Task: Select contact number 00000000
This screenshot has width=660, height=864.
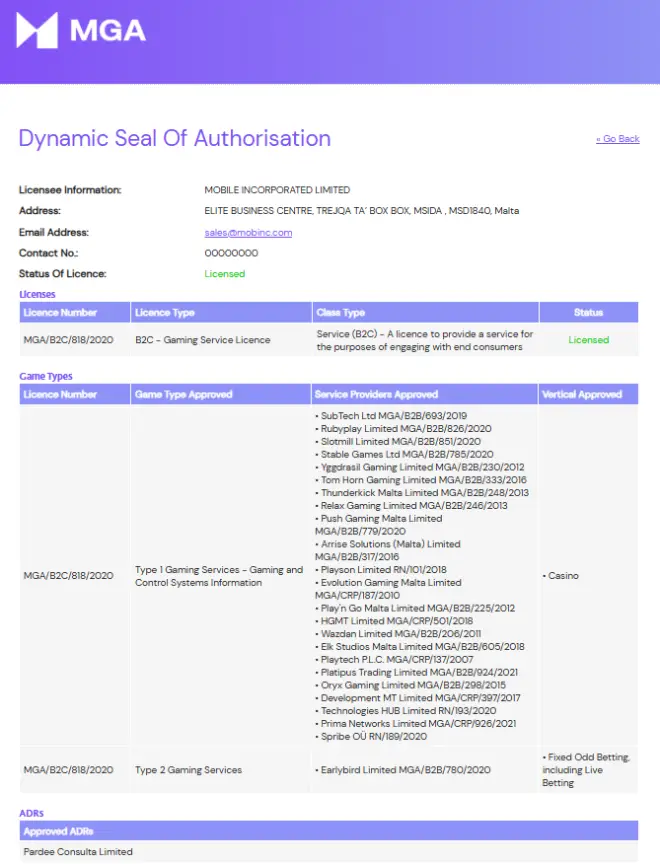Action: tap(231, 253)
